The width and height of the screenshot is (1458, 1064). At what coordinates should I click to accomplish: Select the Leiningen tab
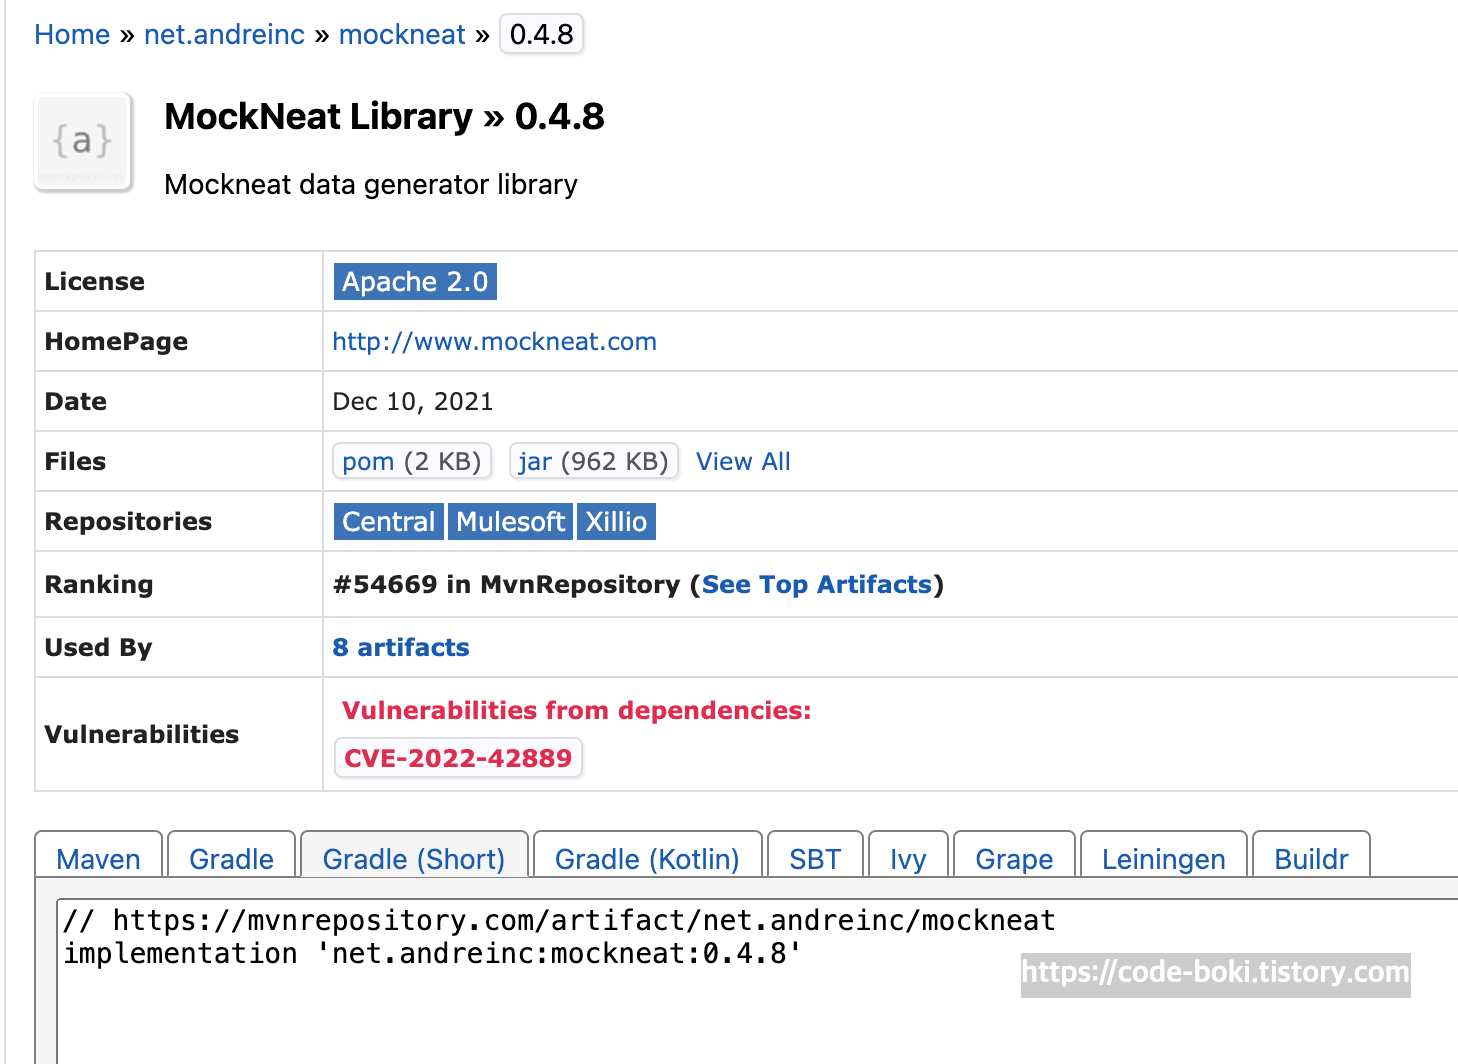point(1164,858)
